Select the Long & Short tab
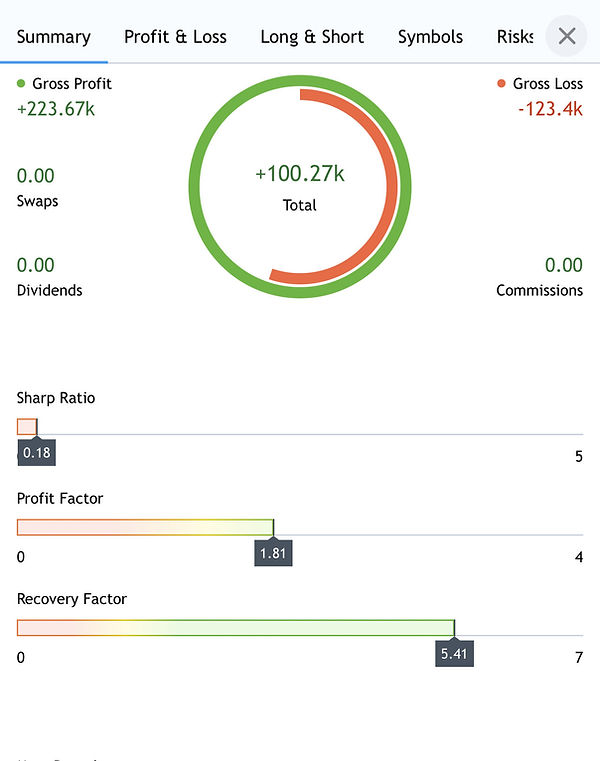The image size is (600, 761). click(312, 37)
